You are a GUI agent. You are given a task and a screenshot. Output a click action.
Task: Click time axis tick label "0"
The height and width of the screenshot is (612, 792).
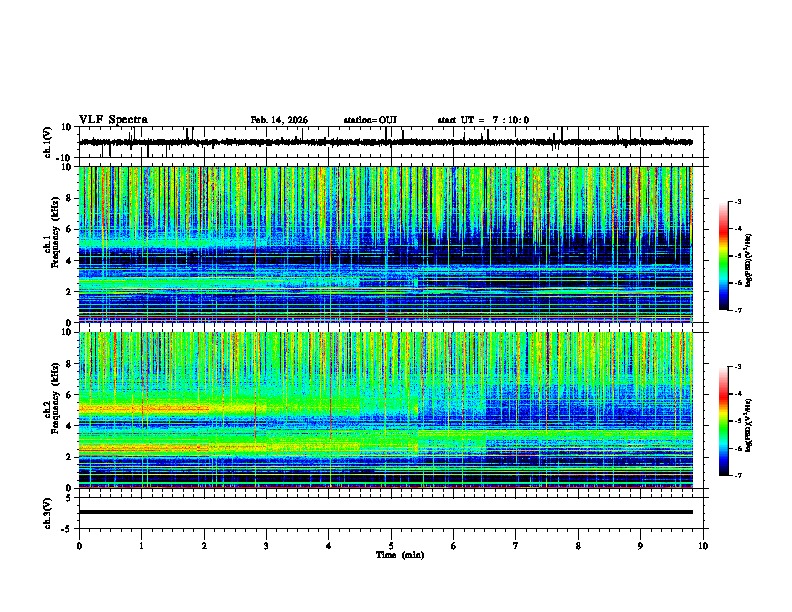(x=79, y=546)
